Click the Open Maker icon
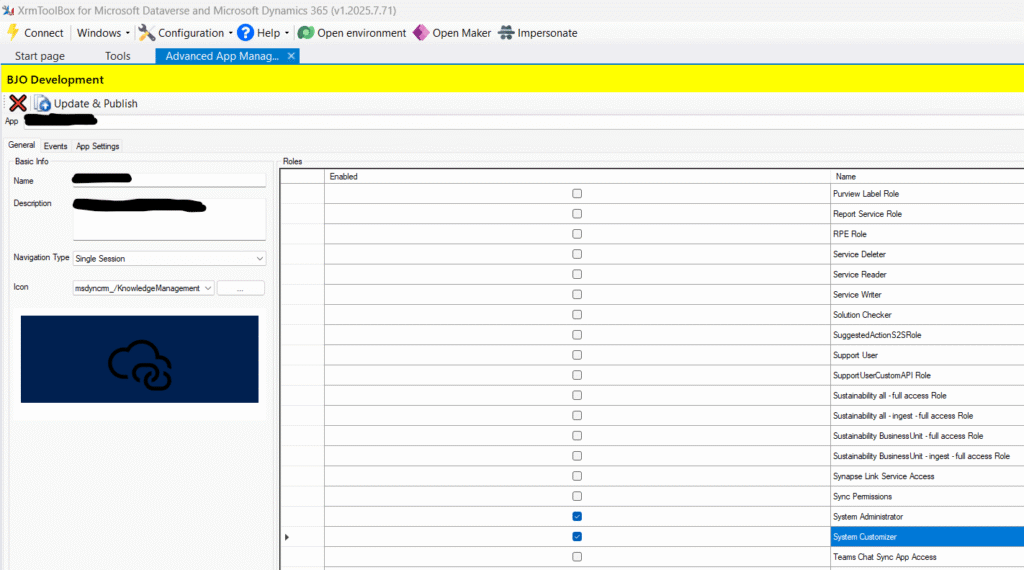 tap(421, 33)
